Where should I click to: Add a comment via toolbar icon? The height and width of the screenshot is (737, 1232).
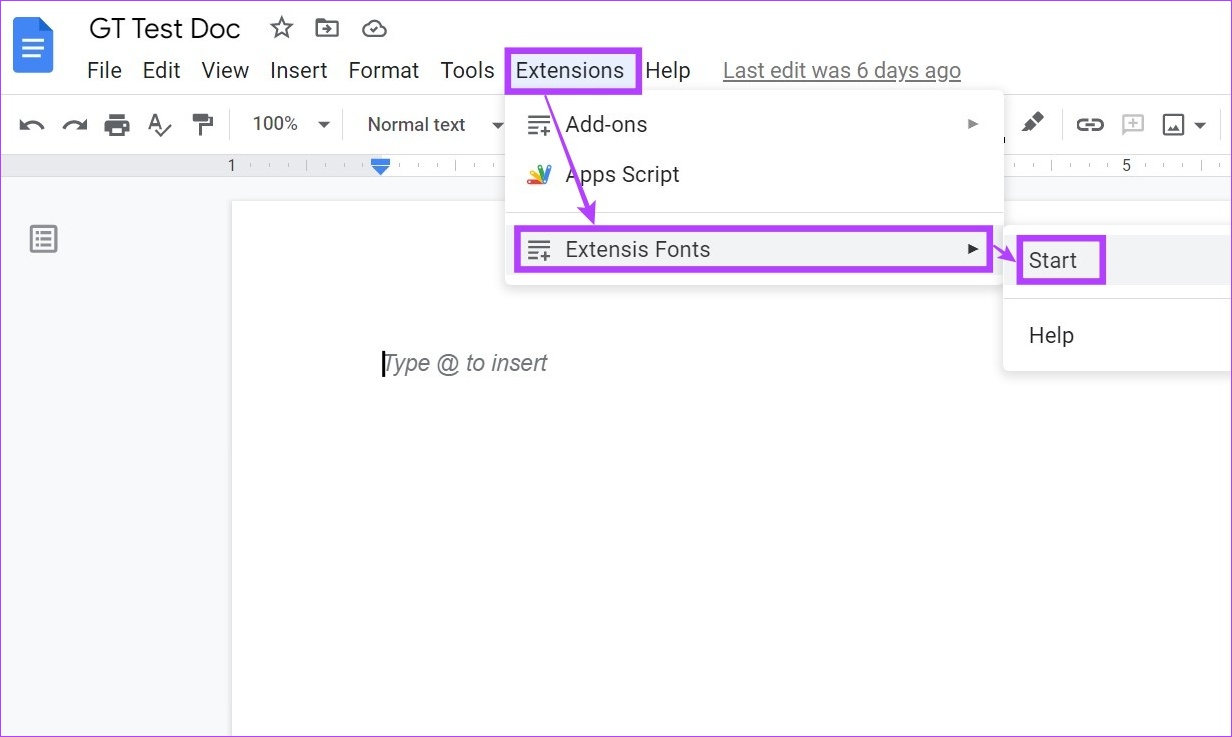pyautogui.click(x=1132, y=125)
